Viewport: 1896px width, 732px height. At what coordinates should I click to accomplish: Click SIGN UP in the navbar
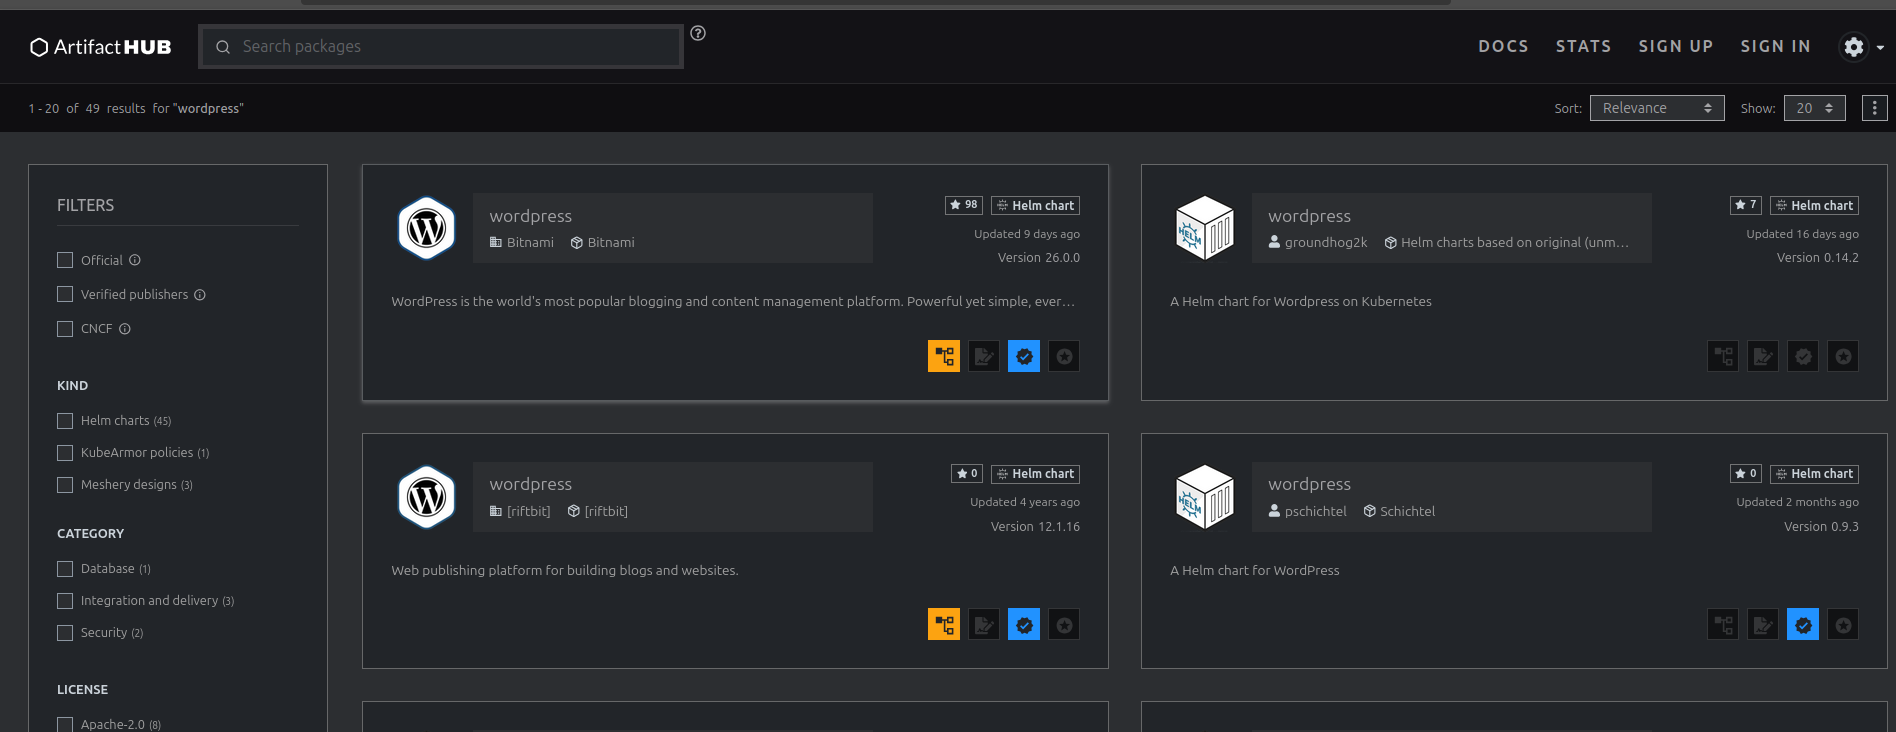coord(1676,46)
